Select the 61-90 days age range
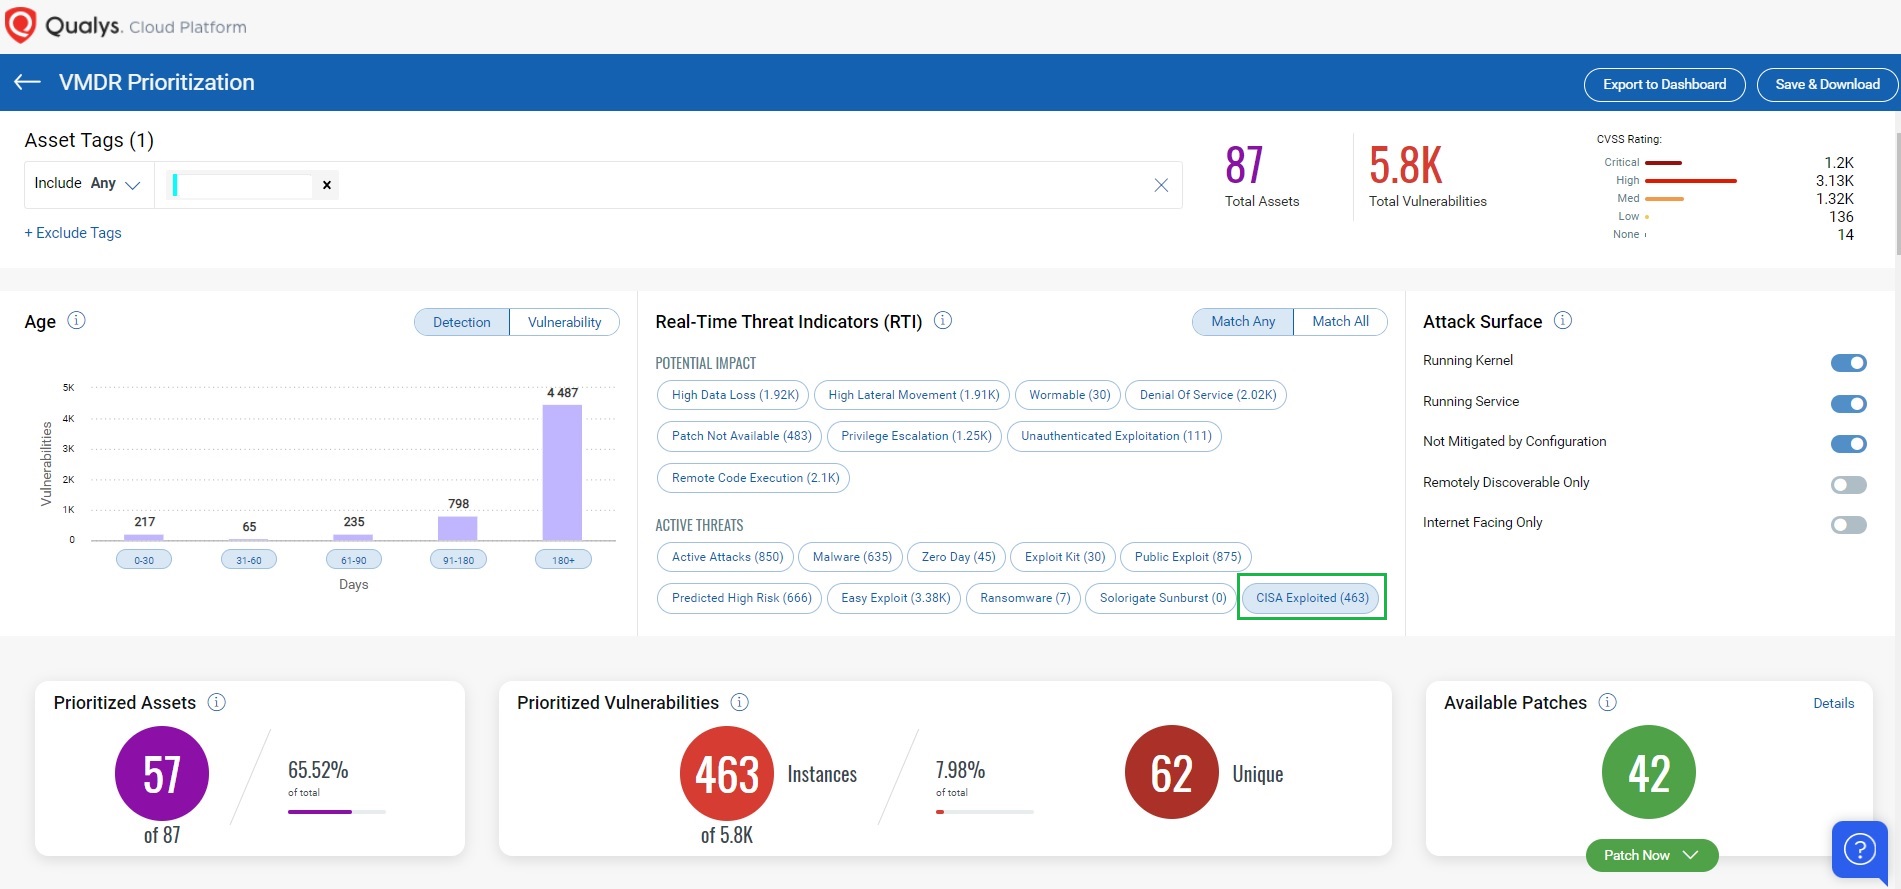This screenshot has width=1901, height=889. pyautogui.click(x=354, y=560)
